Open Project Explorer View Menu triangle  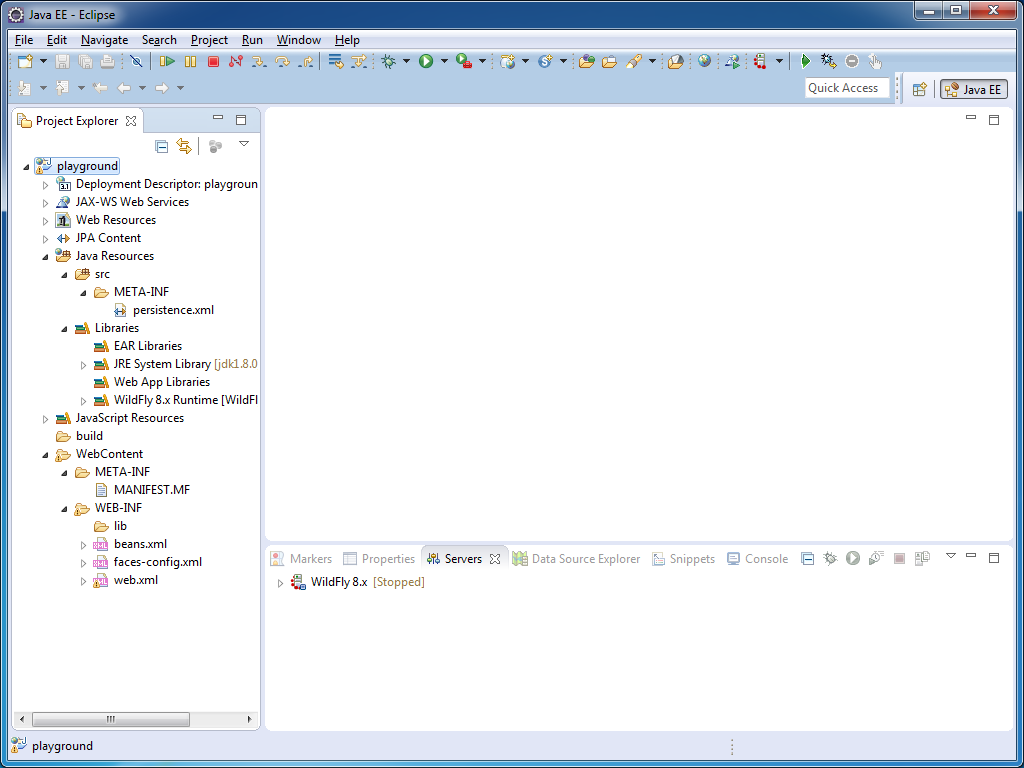click(244, 143)
